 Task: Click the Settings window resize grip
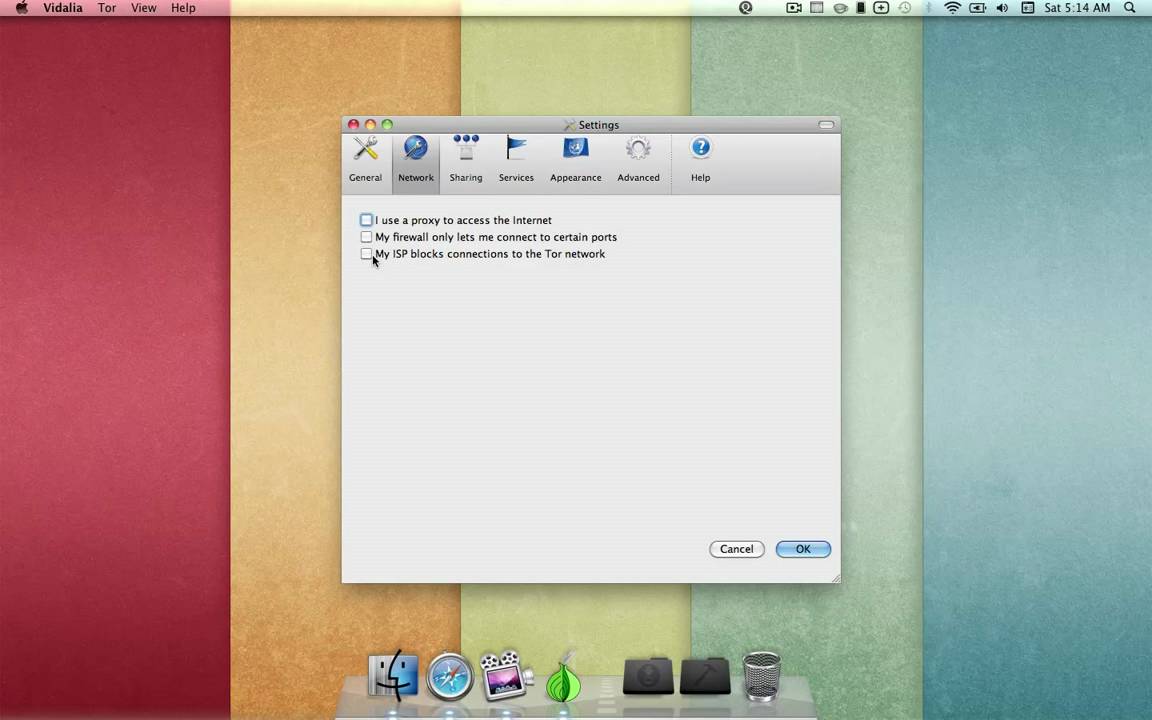835,577
